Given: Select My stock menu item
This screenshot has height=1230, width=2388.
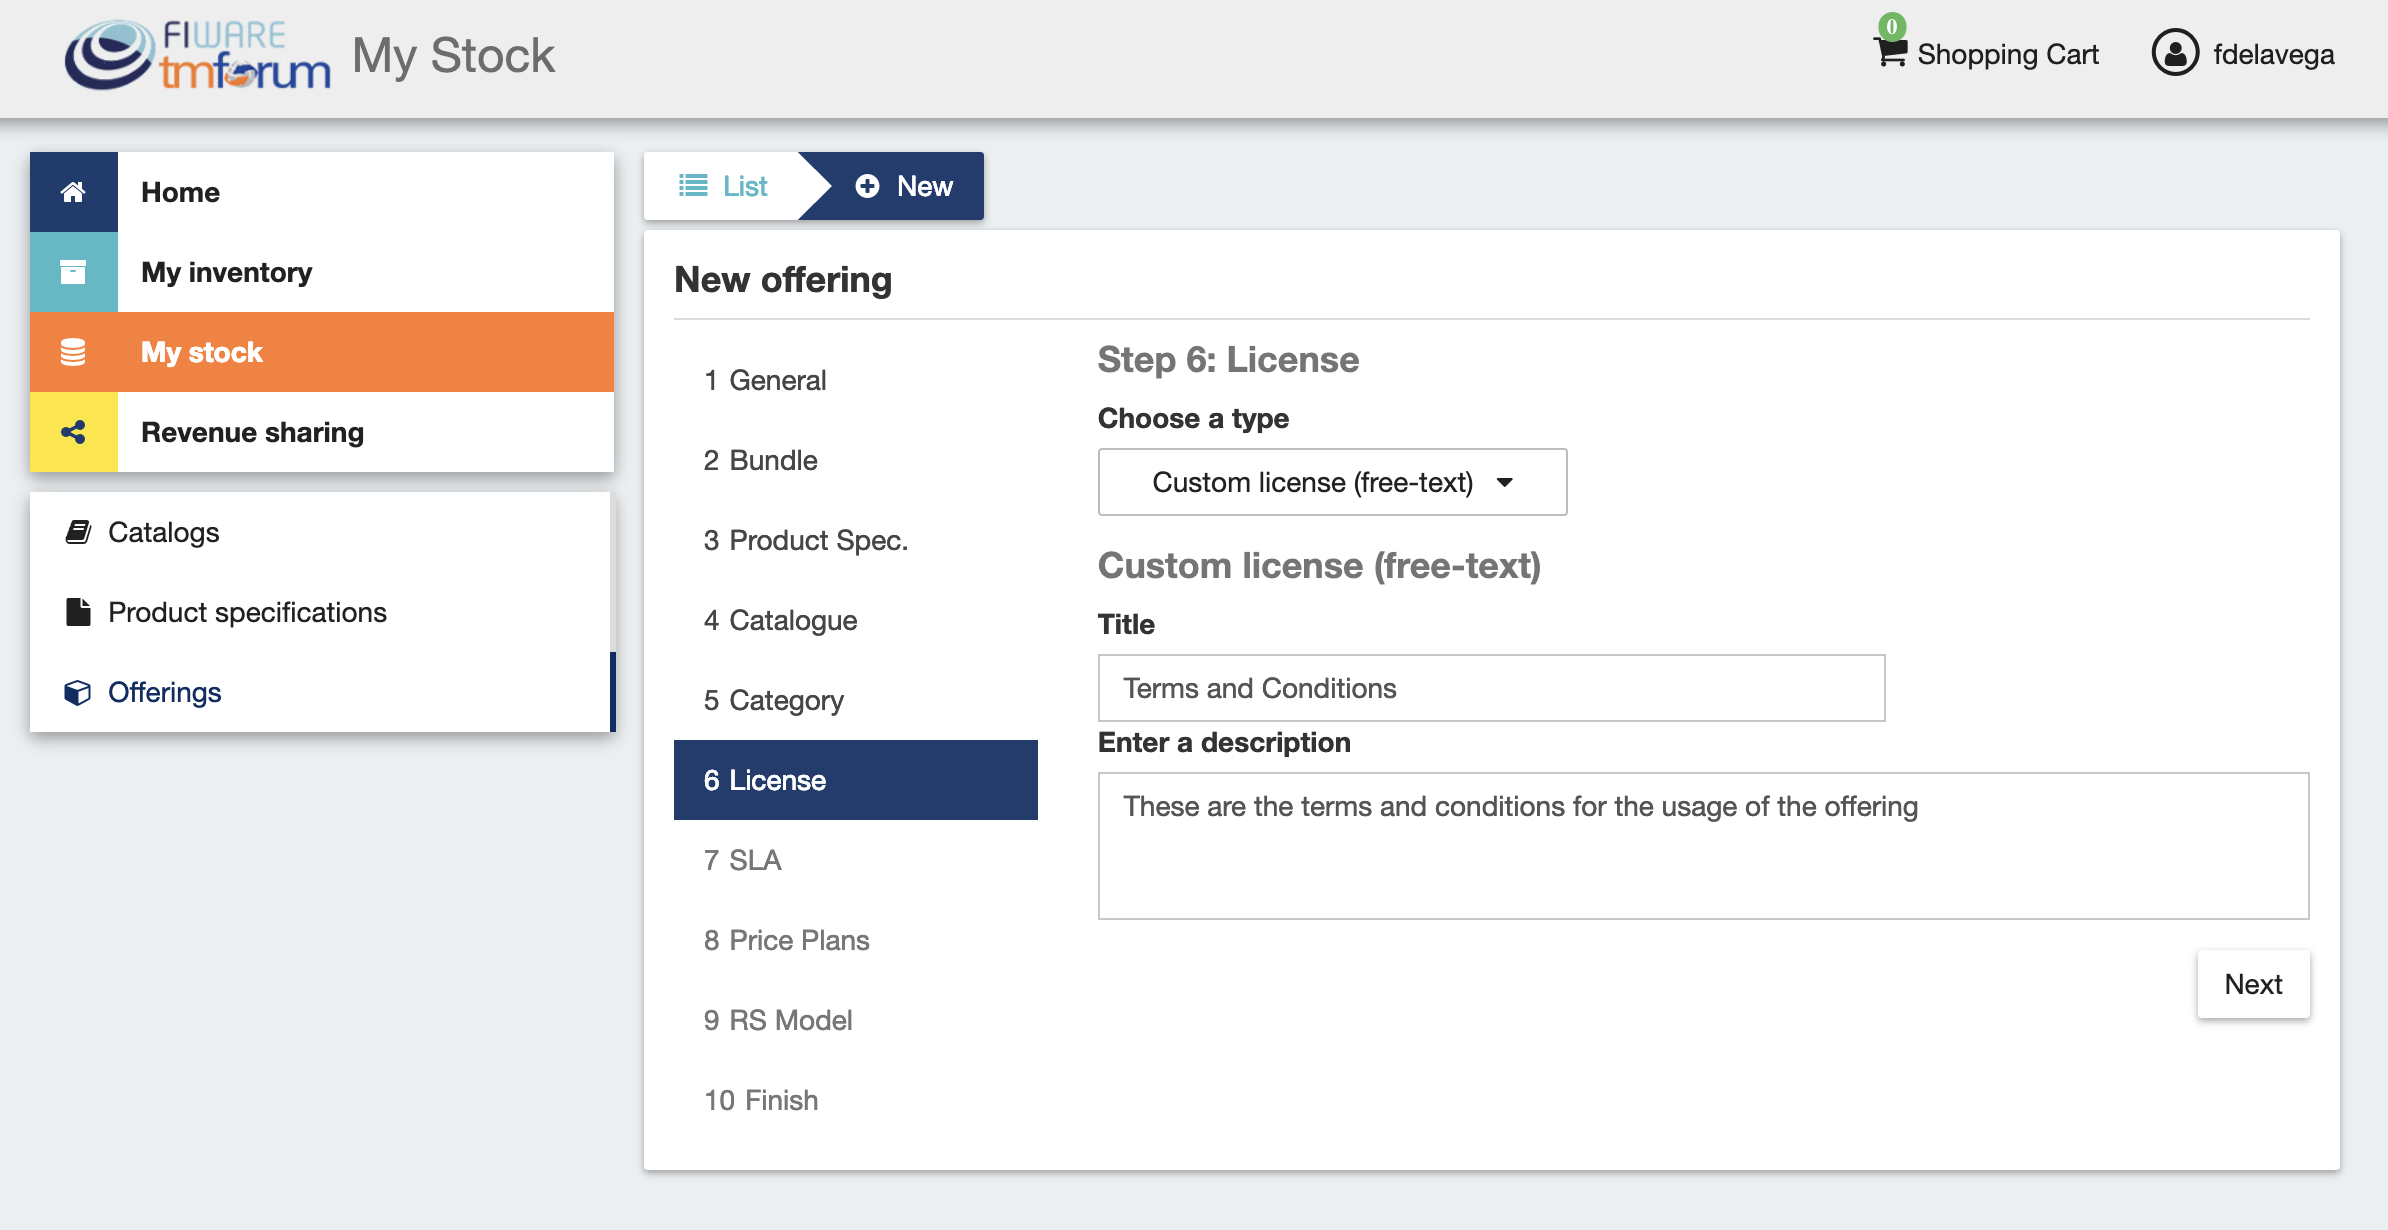Looking at the screenshot, I should pos(322,352).
